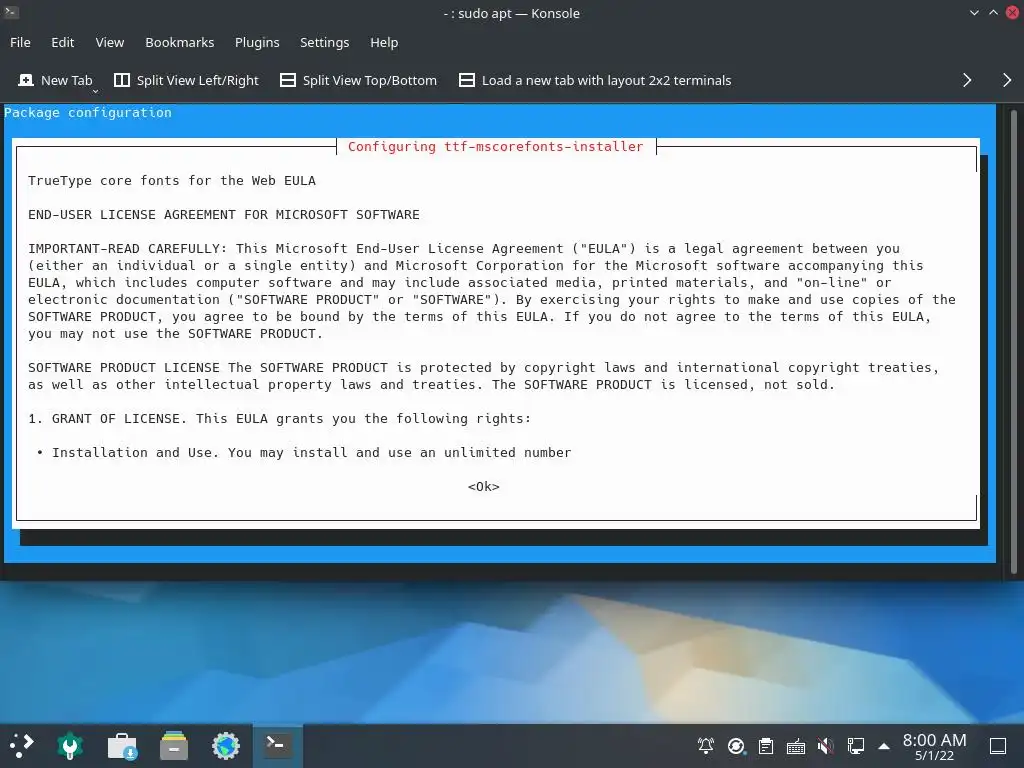
Task: Open the View menu
Action: click(110, 42)
